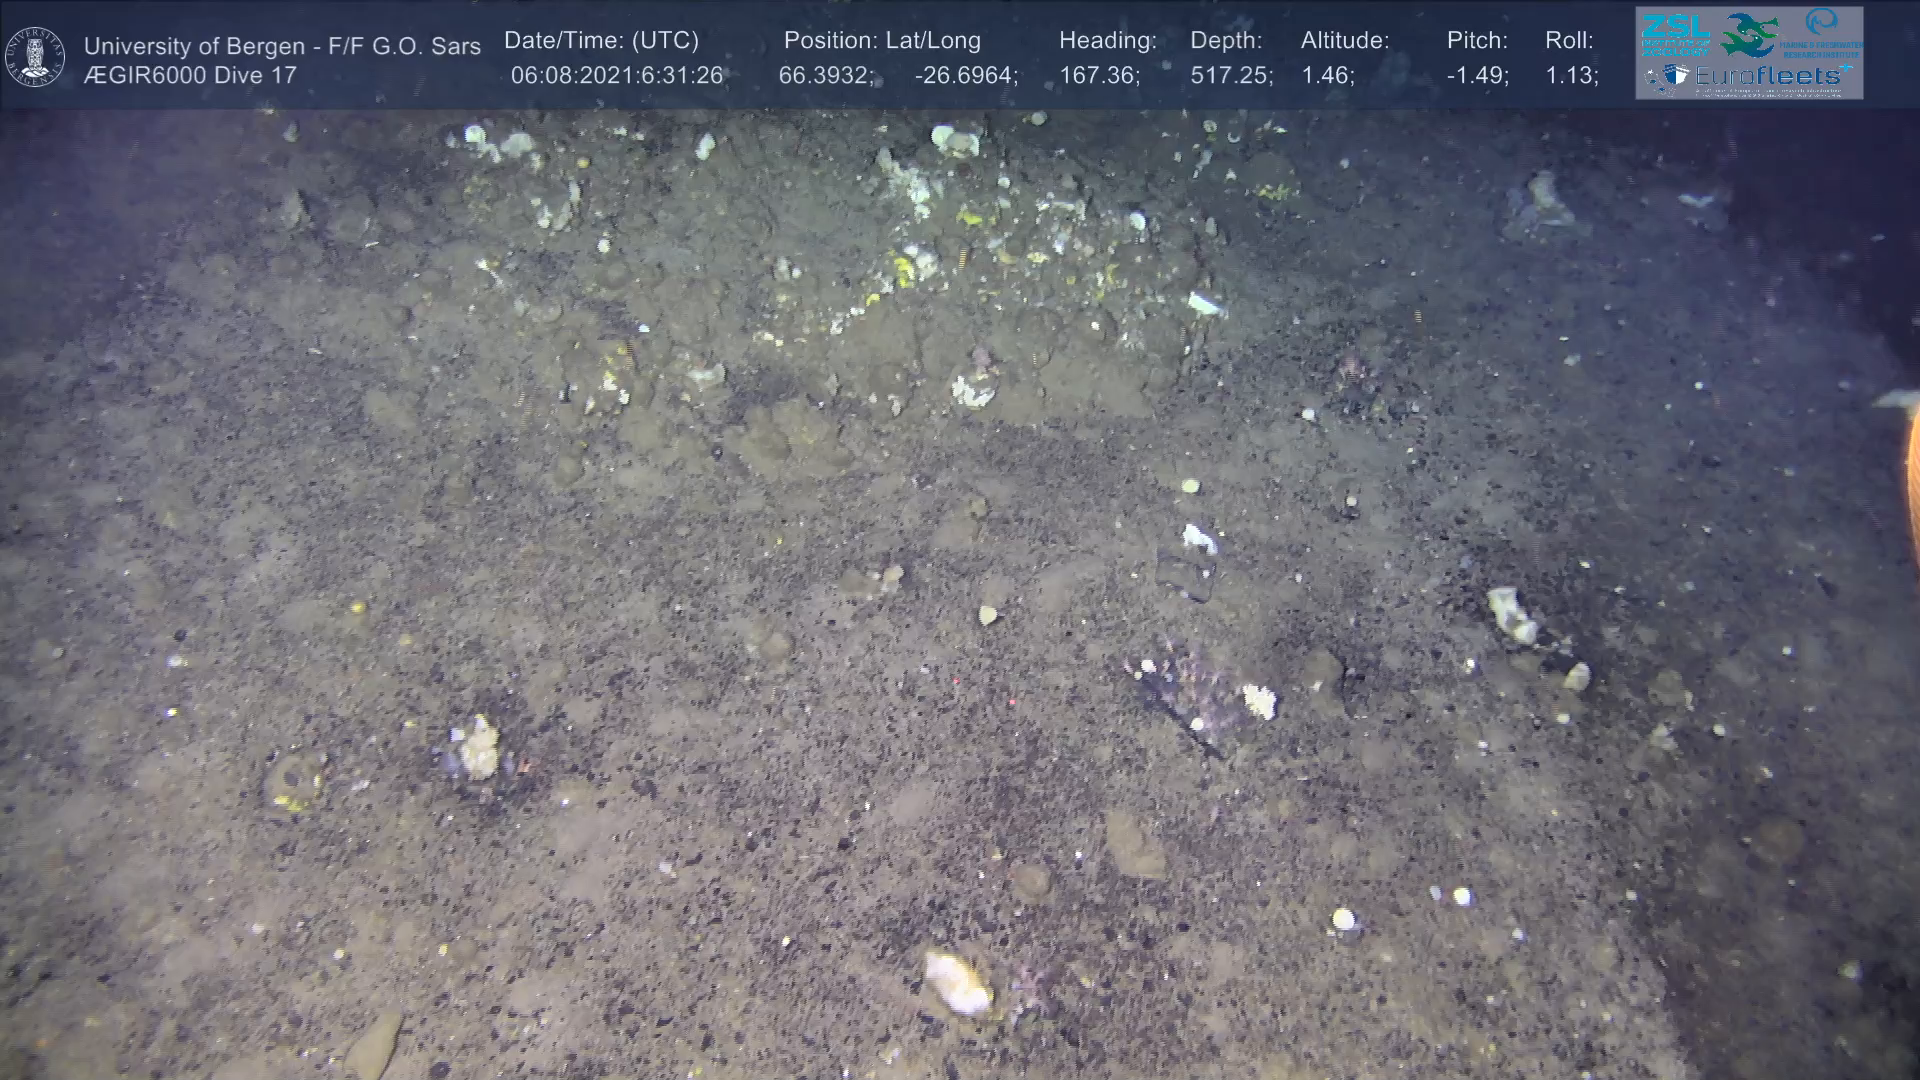Select the 06:08:2021:6:31:26 timestamp
The image size is (1920, 1080).
tap(616, 76)
